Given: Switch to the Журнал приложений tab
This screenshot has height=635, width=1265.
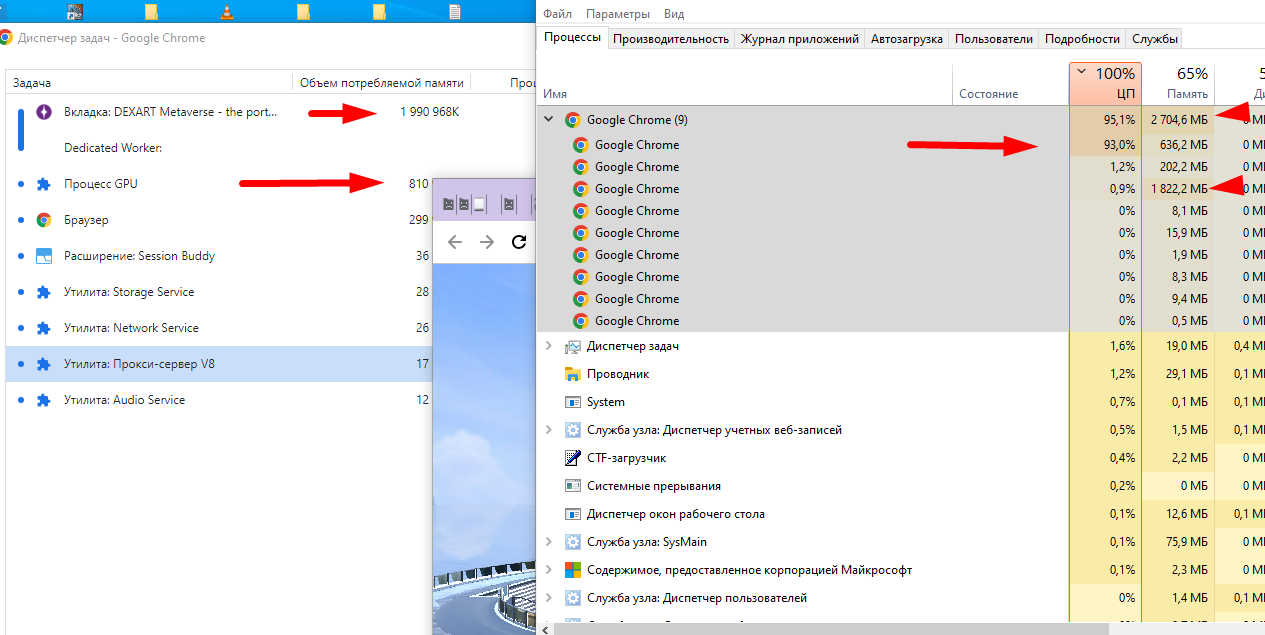Looking at the screenshot, I should (x=800, y=39).
